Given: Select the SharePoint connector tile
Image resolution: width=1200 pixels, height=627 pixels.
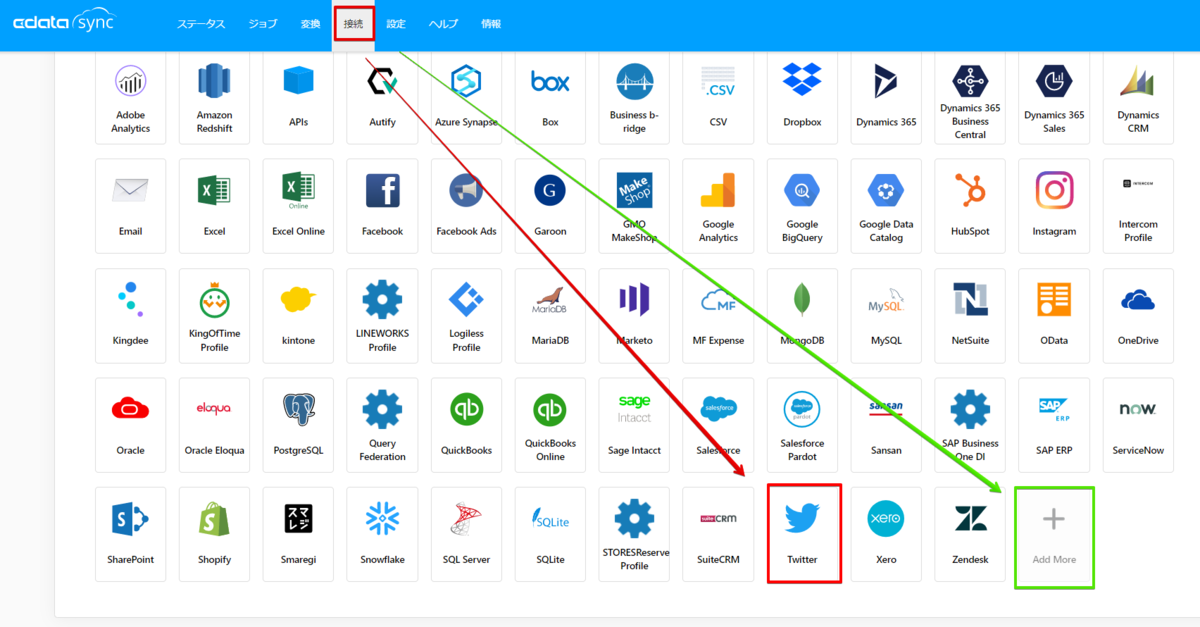Looking at the screenshot, I should pyautogui.click(x=131, y=534).
